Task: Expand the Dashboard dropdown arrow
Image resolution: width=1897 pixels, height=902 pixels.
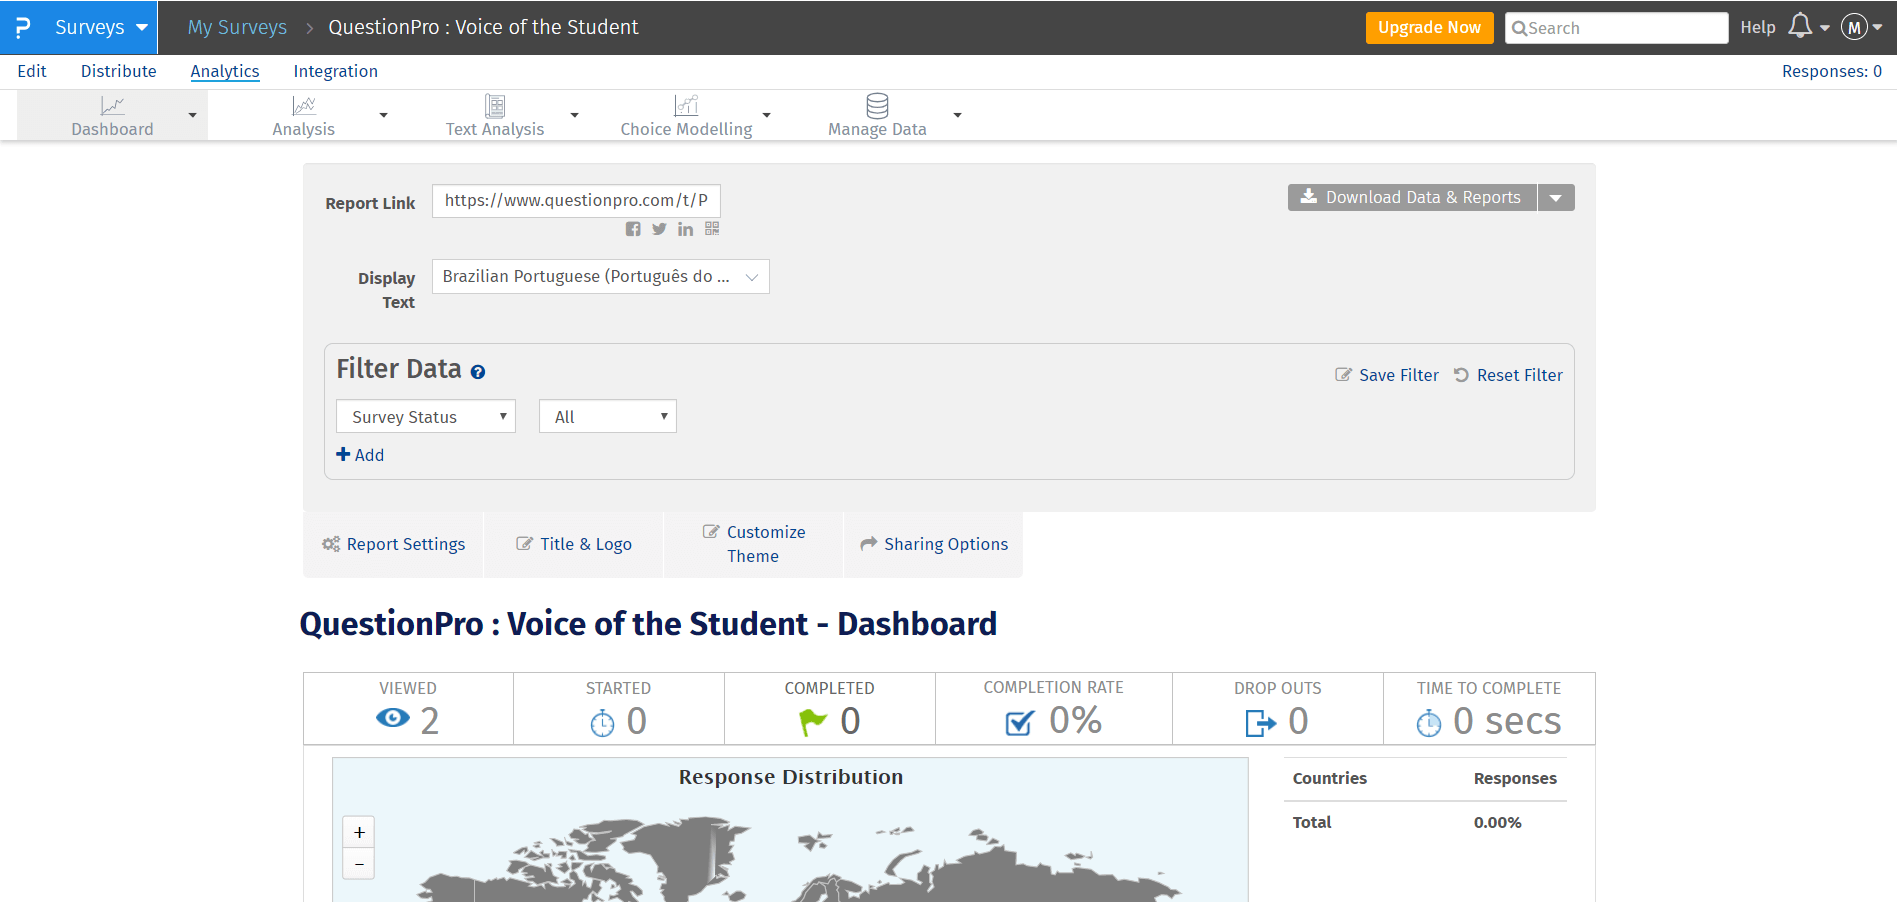Action: click(192, 116)
